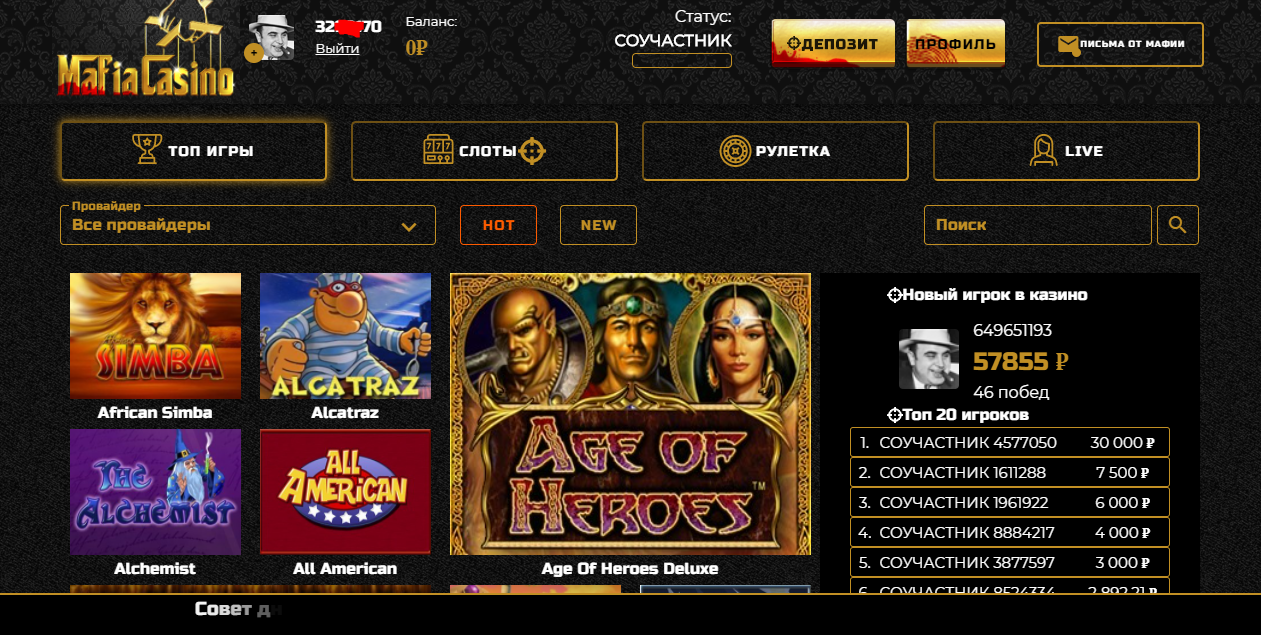Switch to the РУЛЕТКА tab
Image resolution: width=1261 pixels, height=635 pixels.
tap(775, 151)
